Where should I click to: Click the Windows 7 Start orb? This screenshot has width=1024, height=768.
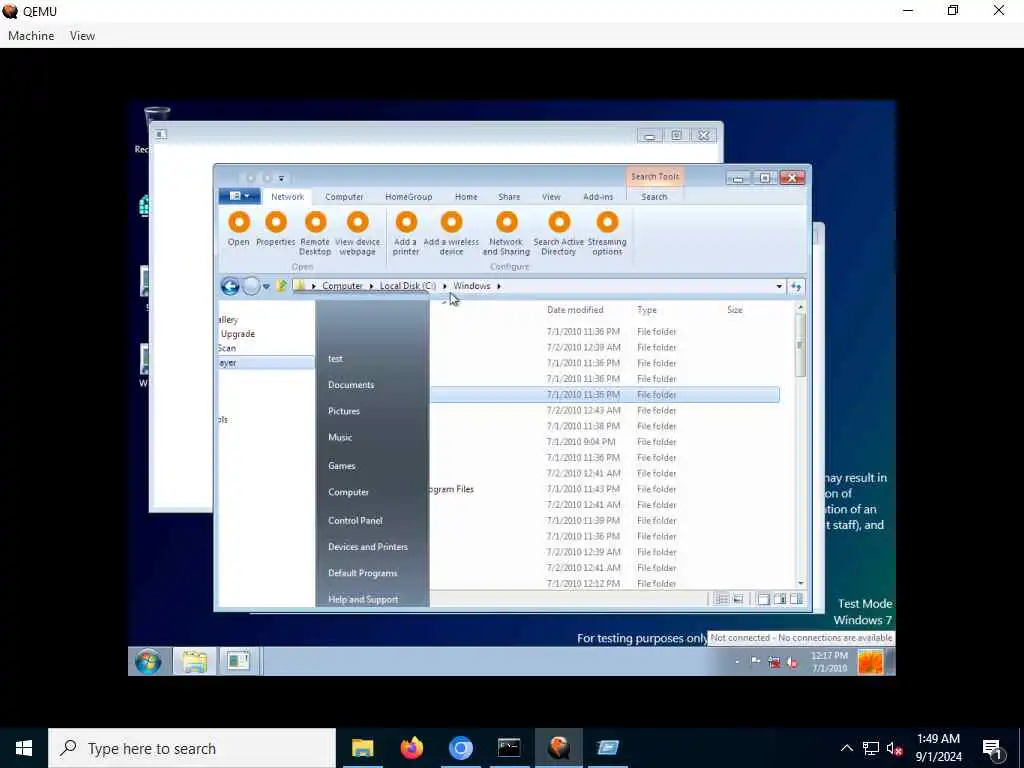pos(148,662)
